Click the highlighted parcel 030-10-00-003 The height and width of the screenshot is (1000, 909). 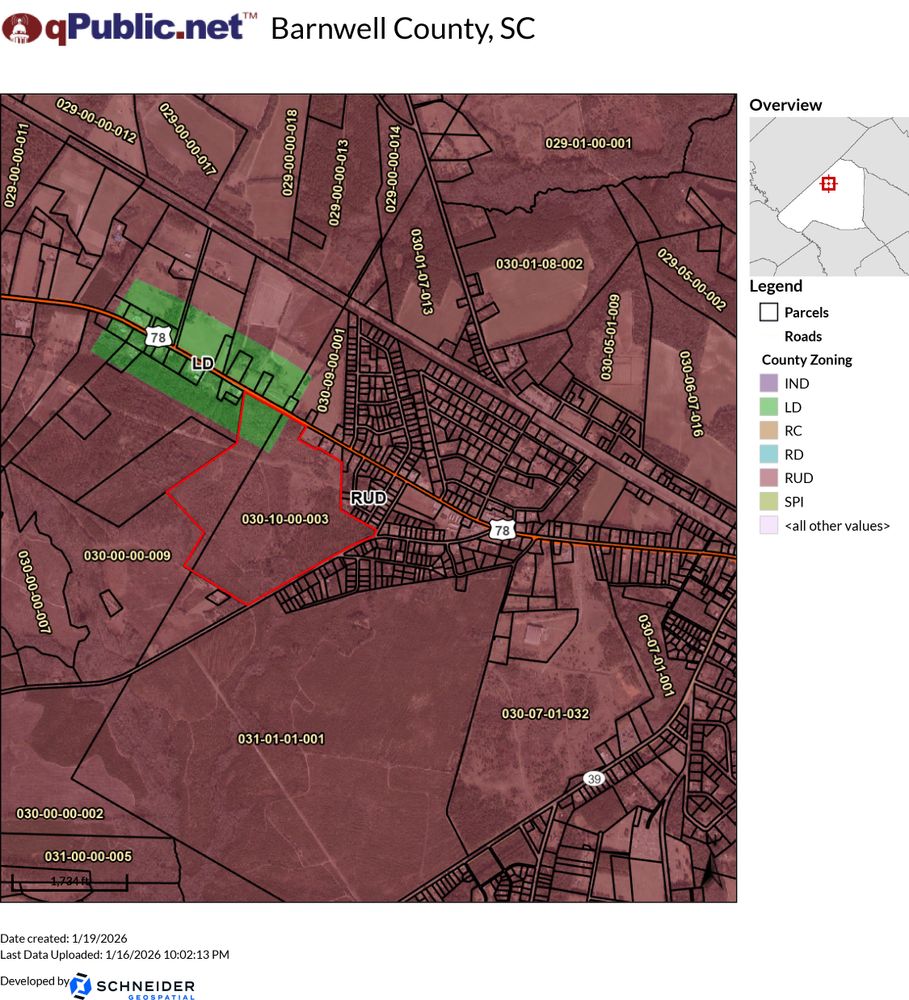(x=285, y=520)
